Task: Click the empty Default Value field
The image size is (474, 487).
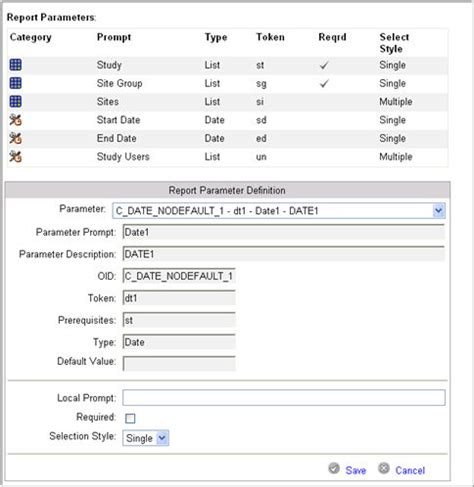Action: pyautogui.click(x=179, y=363)
